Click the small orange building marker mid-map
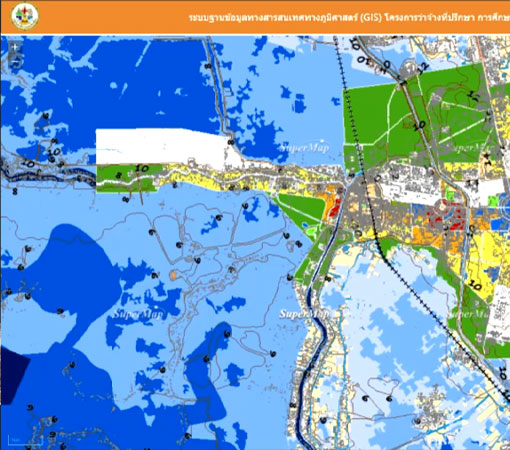The width and height of the screenshot is (510, 450). pyautogui.click(x=173, y=275)
